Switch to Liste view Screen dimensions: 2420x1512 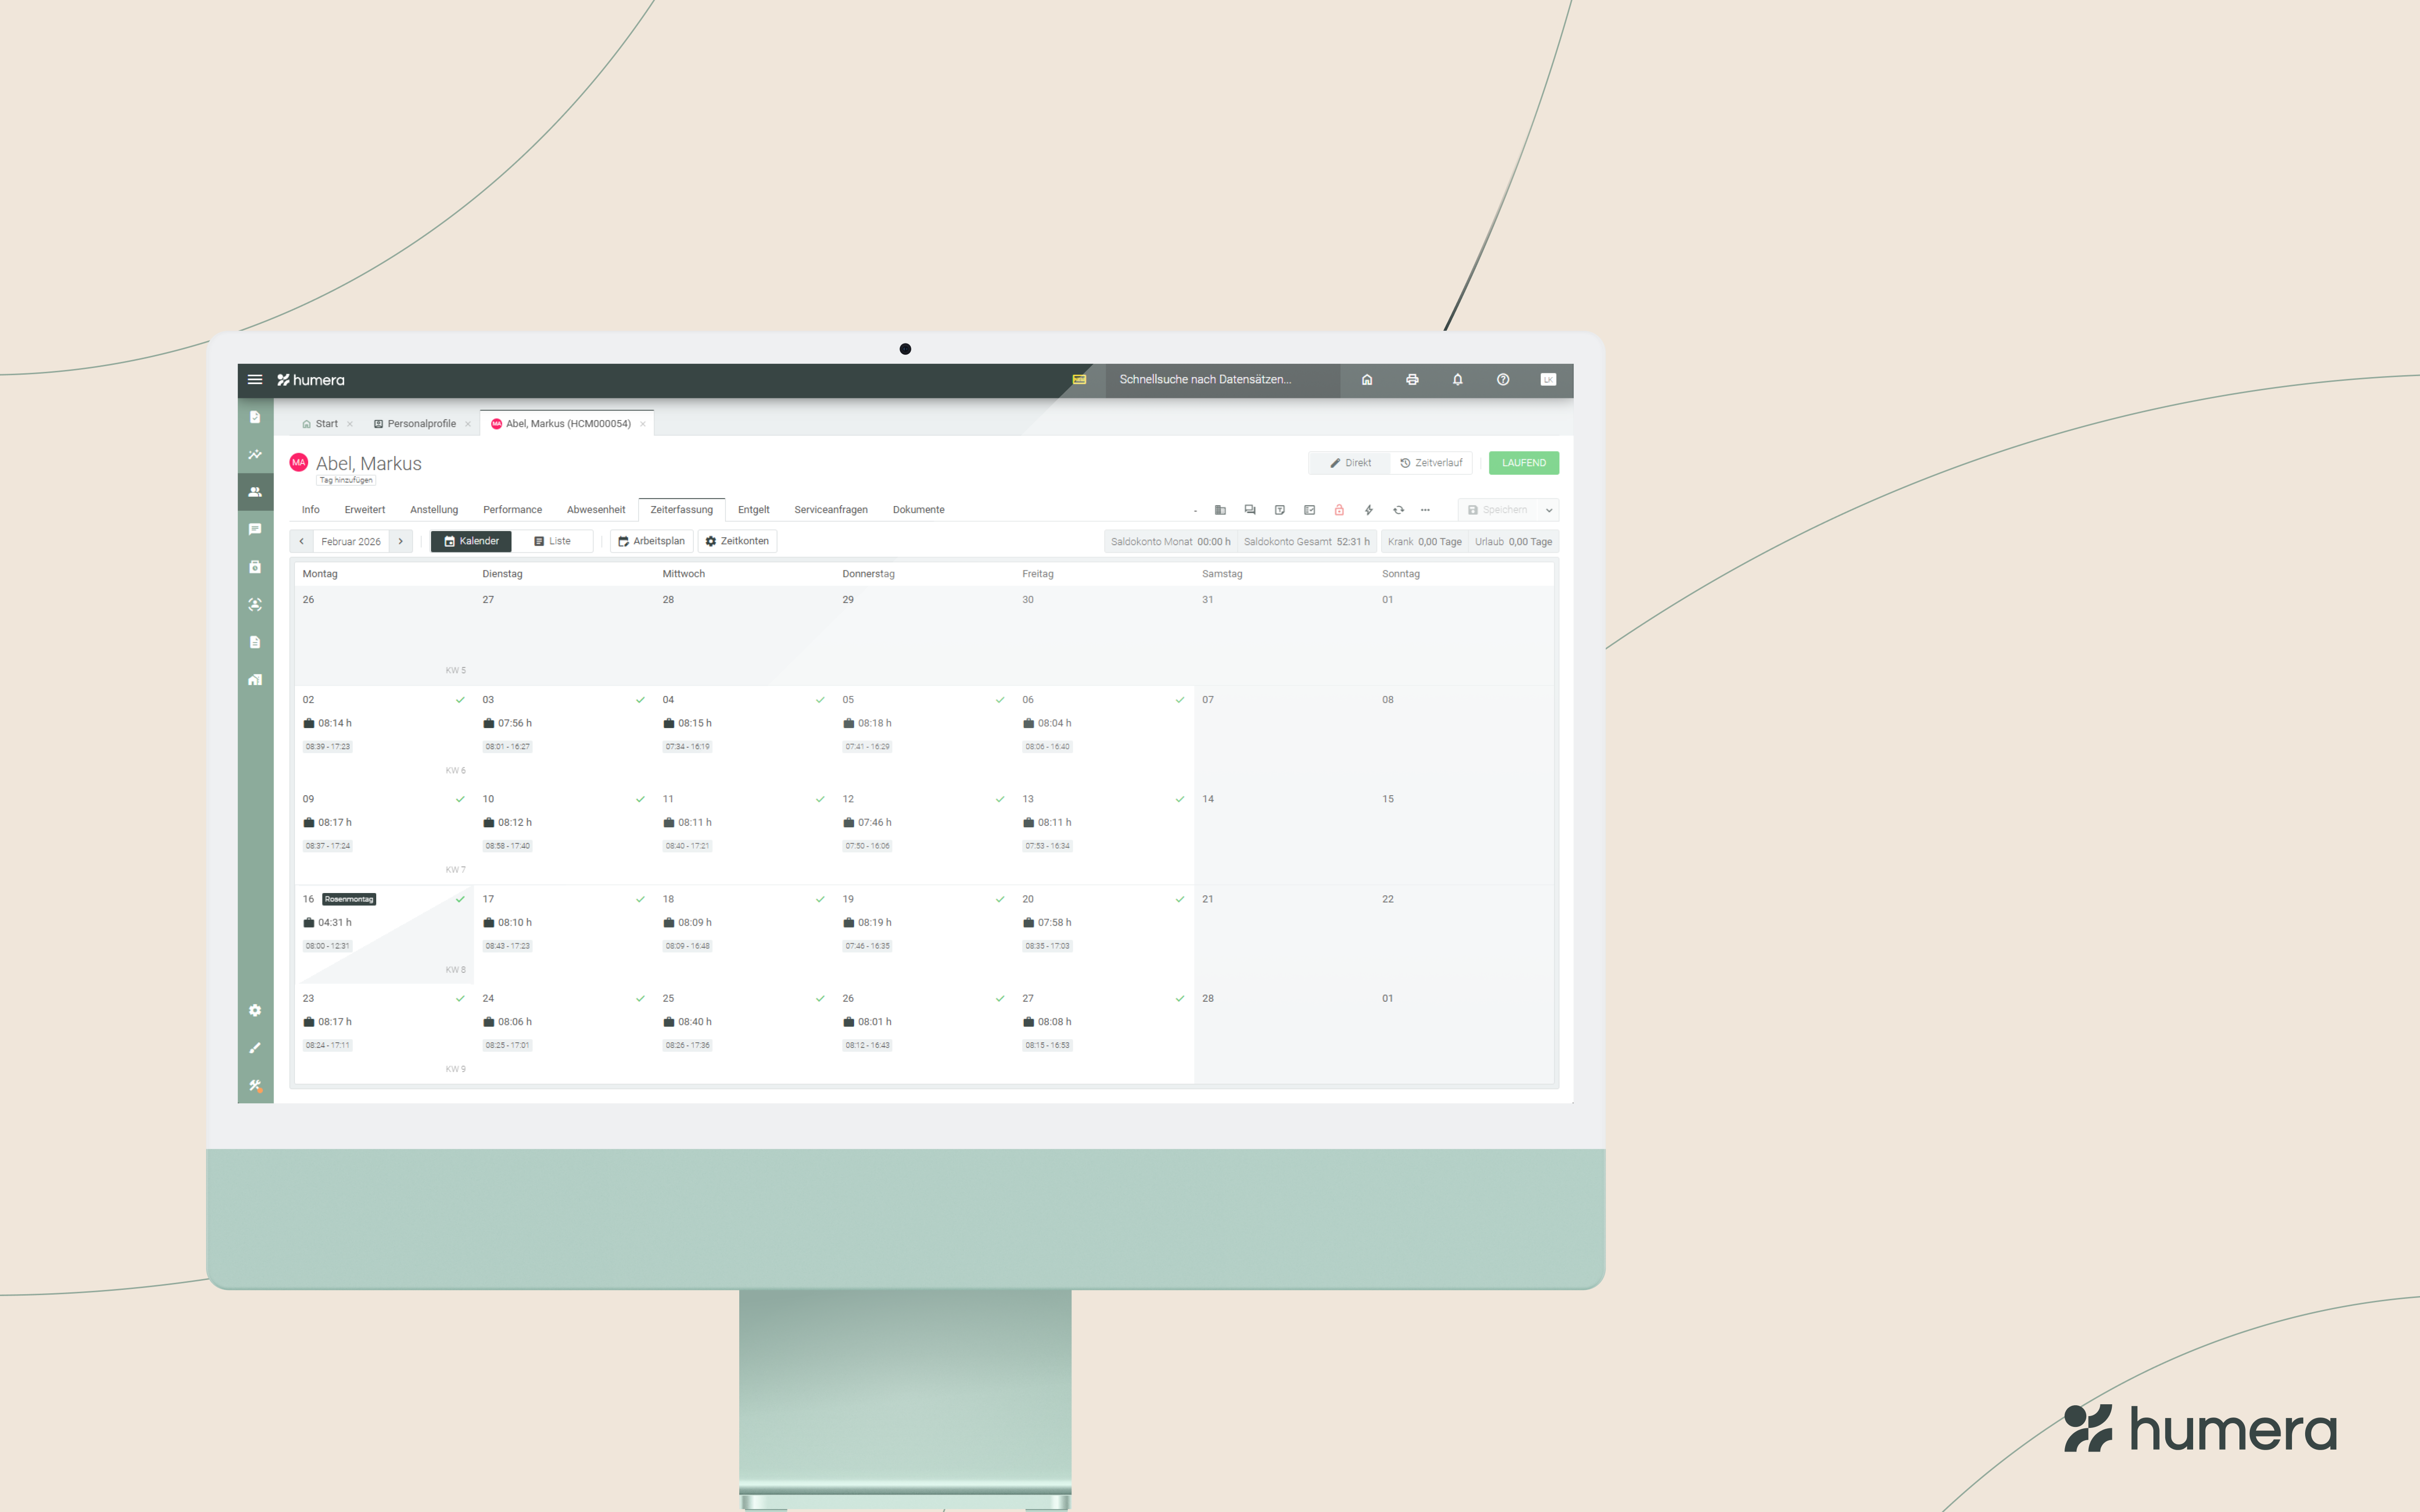pos(553,541)
